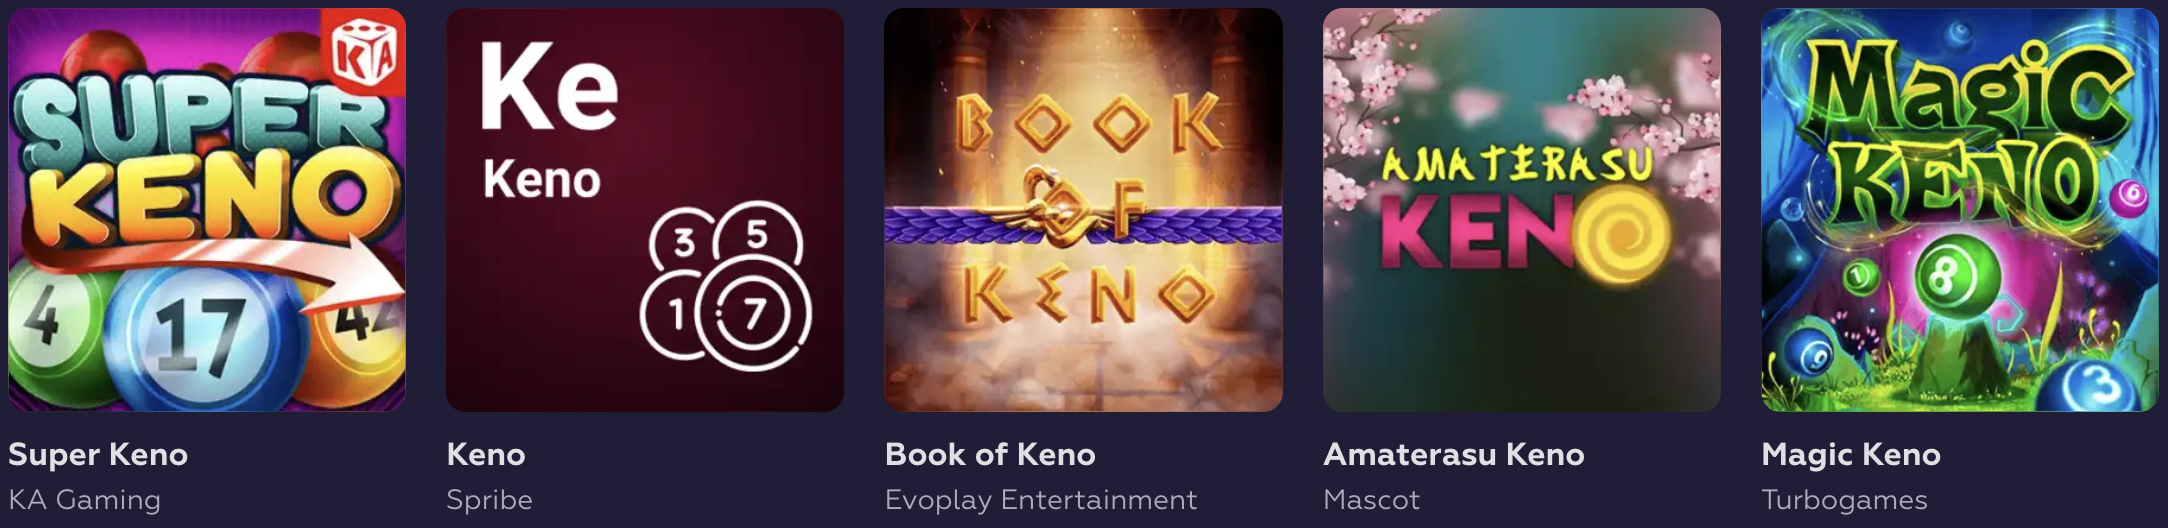Viewport: 2168px width, 528px height.
Task: Open the Super Keno game thumbnail
Action: coord(207,210)
